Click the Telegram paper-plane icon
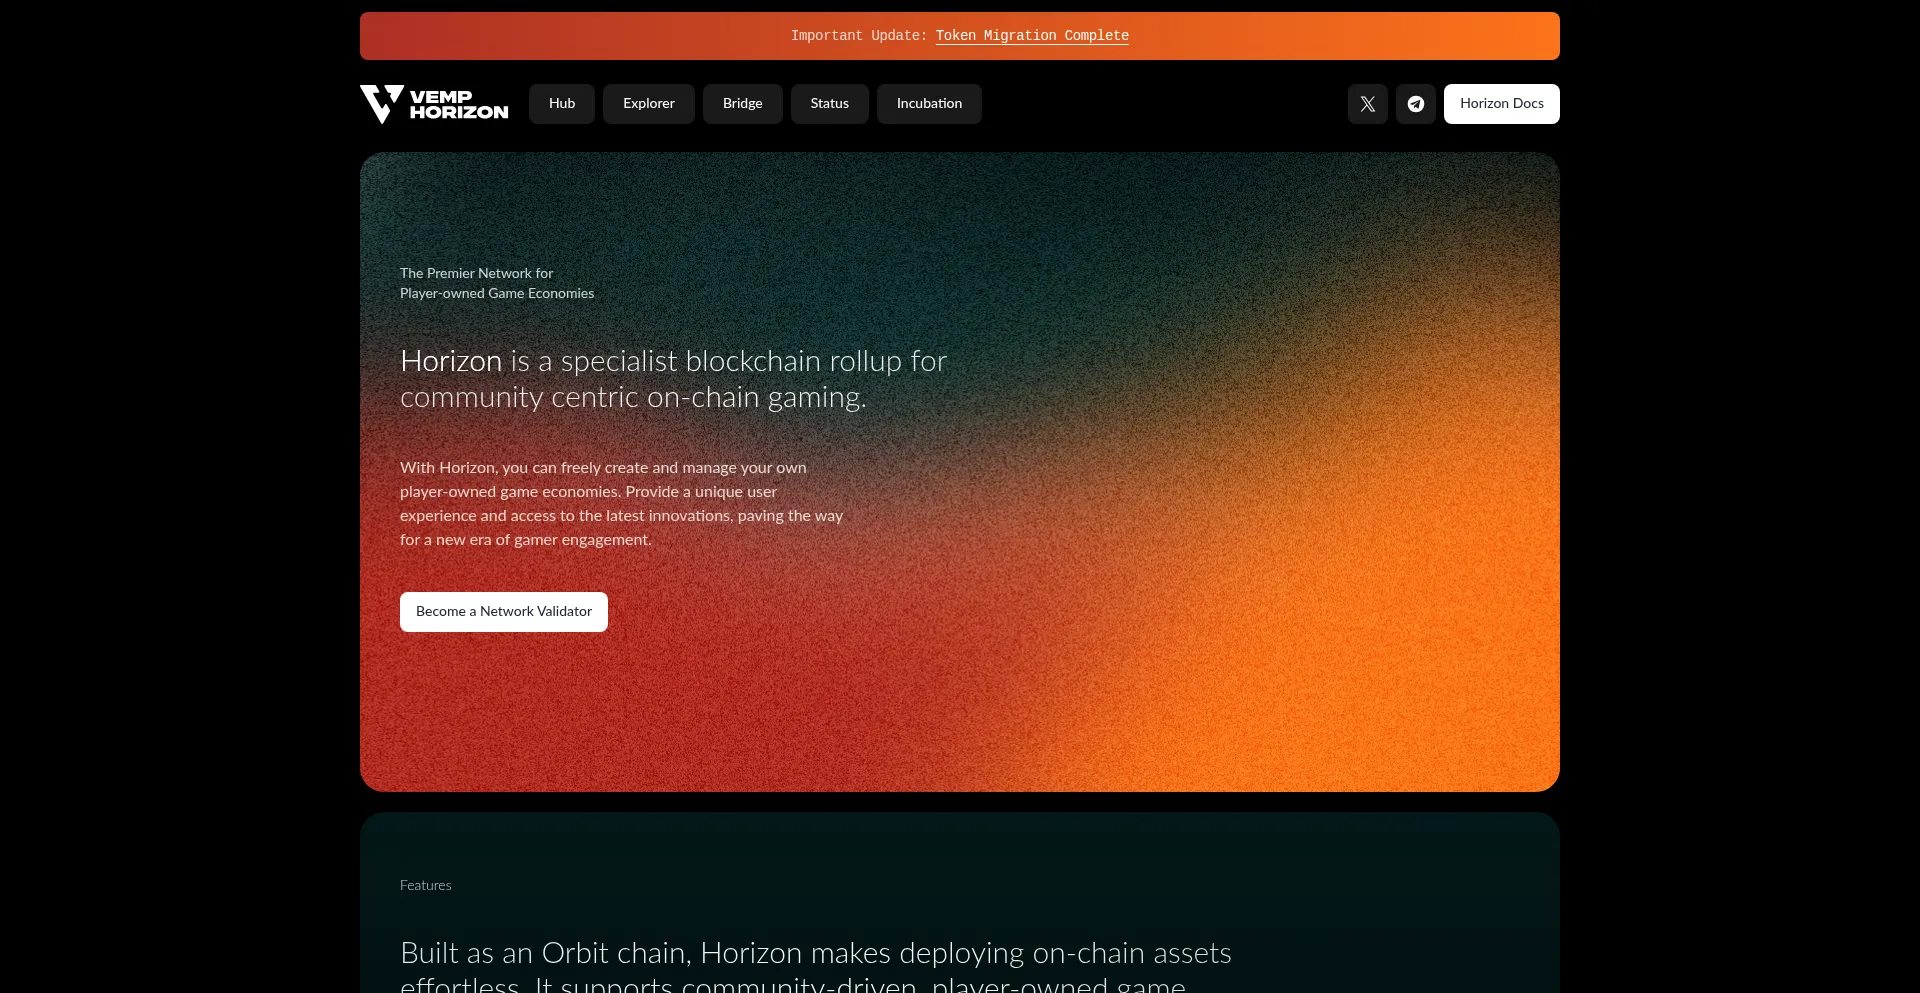1920x993 pixels. click(x=1415, y=104)
